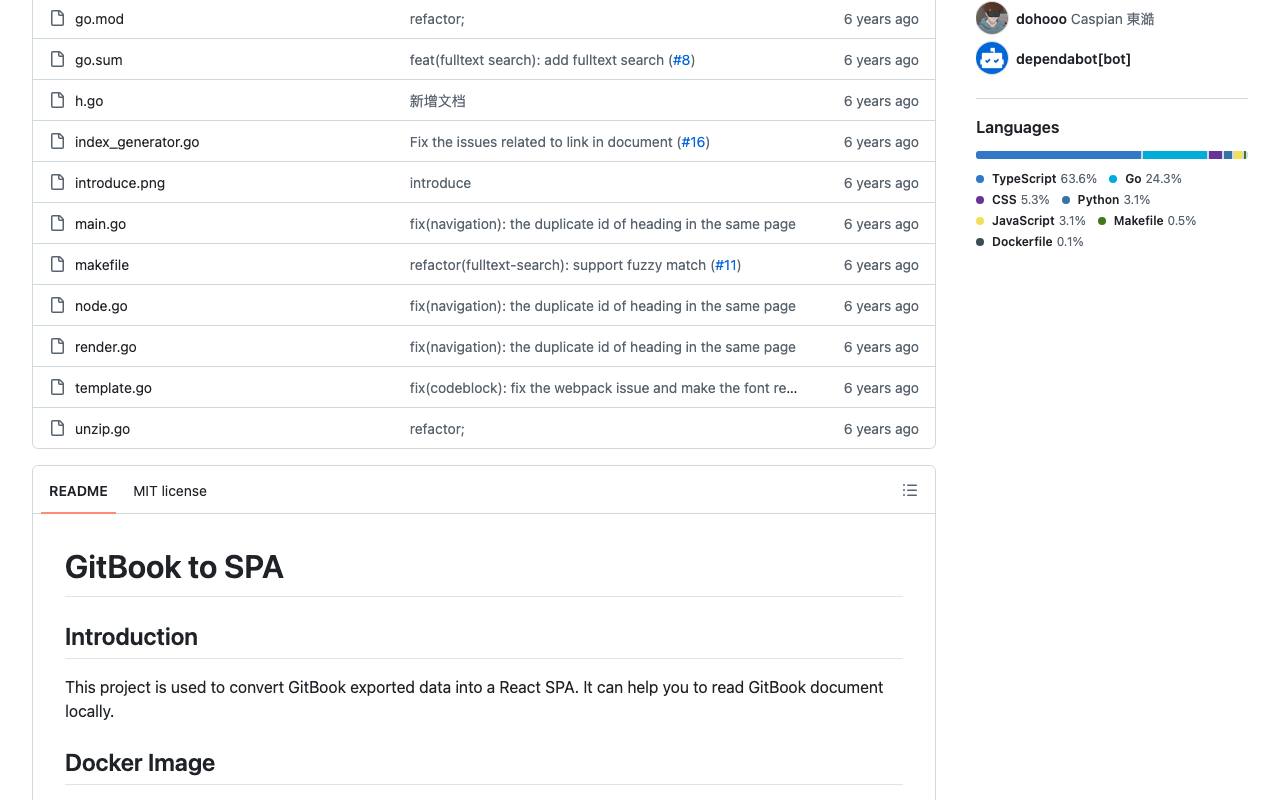The image size is (1280, 800).
Task: Open unzip.go's 'refactor;' commit message
Action: pos(437,429)
